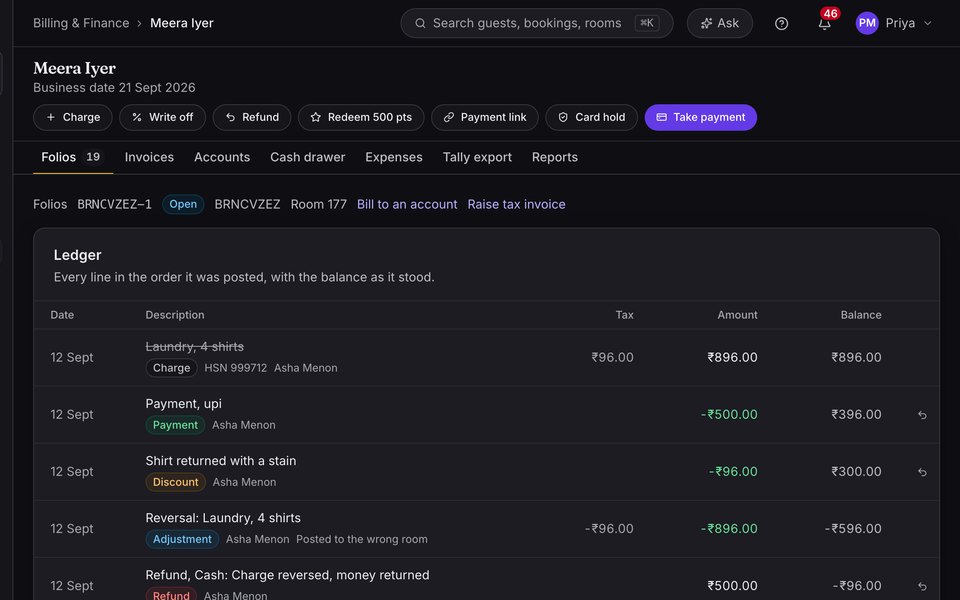960x600 pixels.
Task: Click the red Refund tag
Action: click(171, 594)
